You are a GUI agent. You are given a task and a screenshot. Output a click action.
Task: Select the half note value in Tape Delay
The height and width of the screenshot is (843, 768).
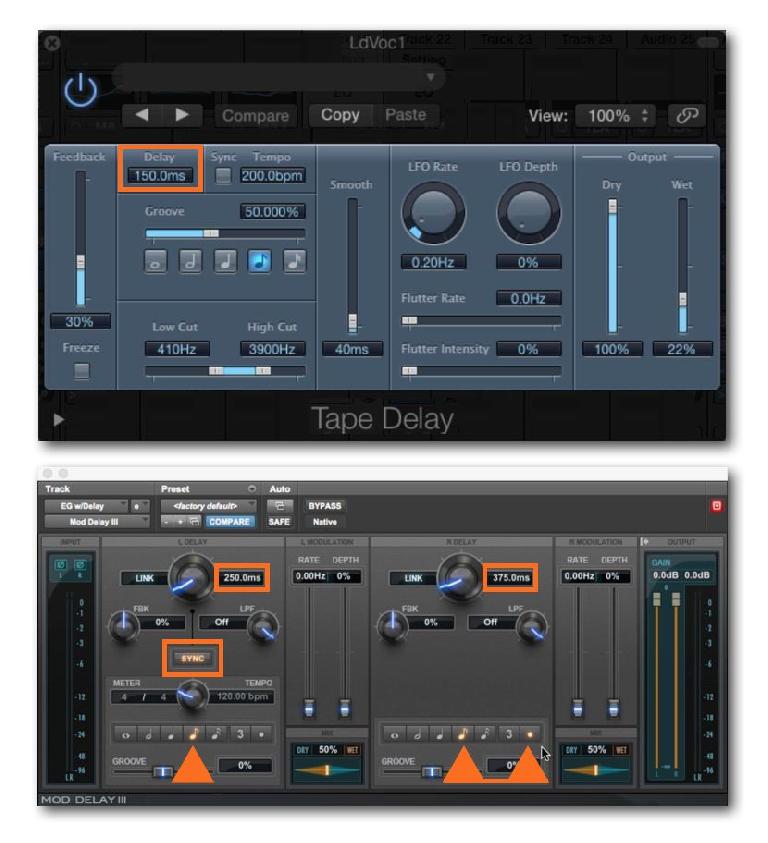tap(190, 261)
